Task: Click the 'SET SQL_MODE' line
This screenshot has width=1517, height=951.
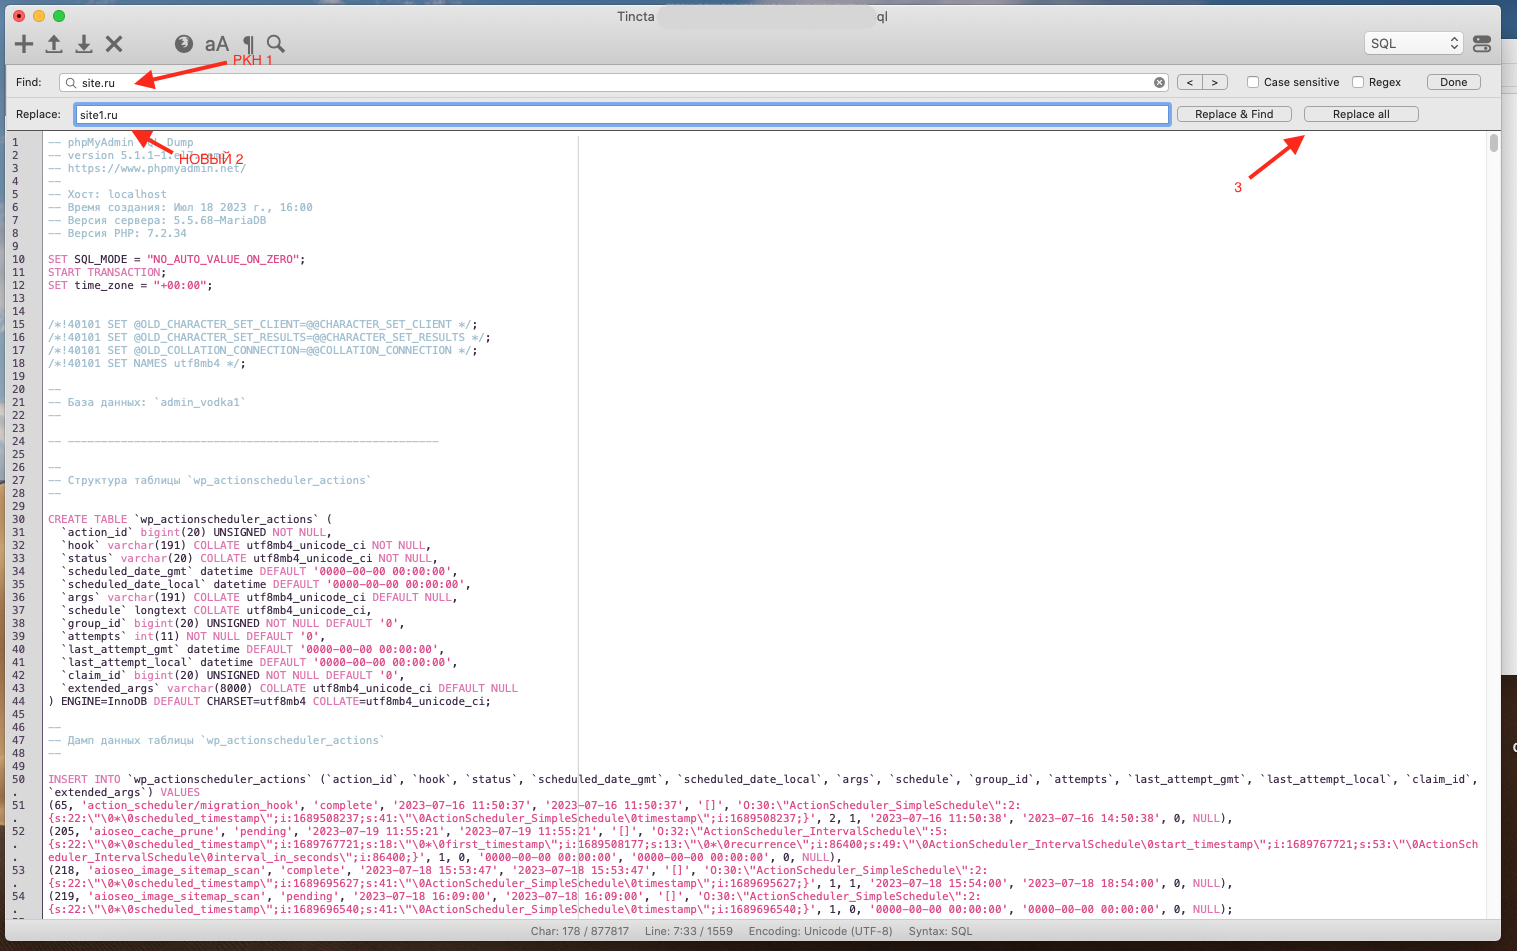Action: pos(176,259)
